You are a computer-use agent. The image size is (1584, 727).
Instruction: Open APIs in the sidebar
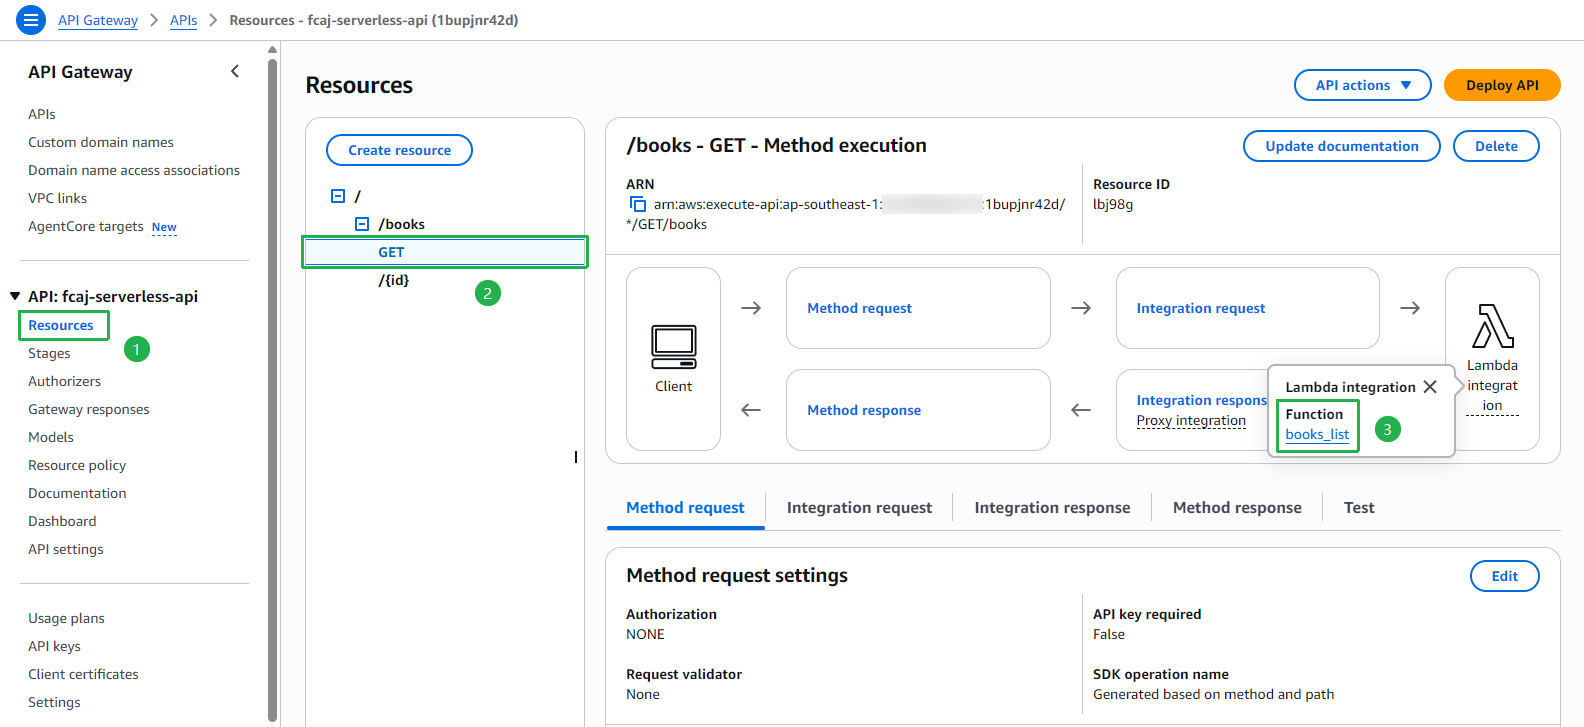(x=42, y=114)
